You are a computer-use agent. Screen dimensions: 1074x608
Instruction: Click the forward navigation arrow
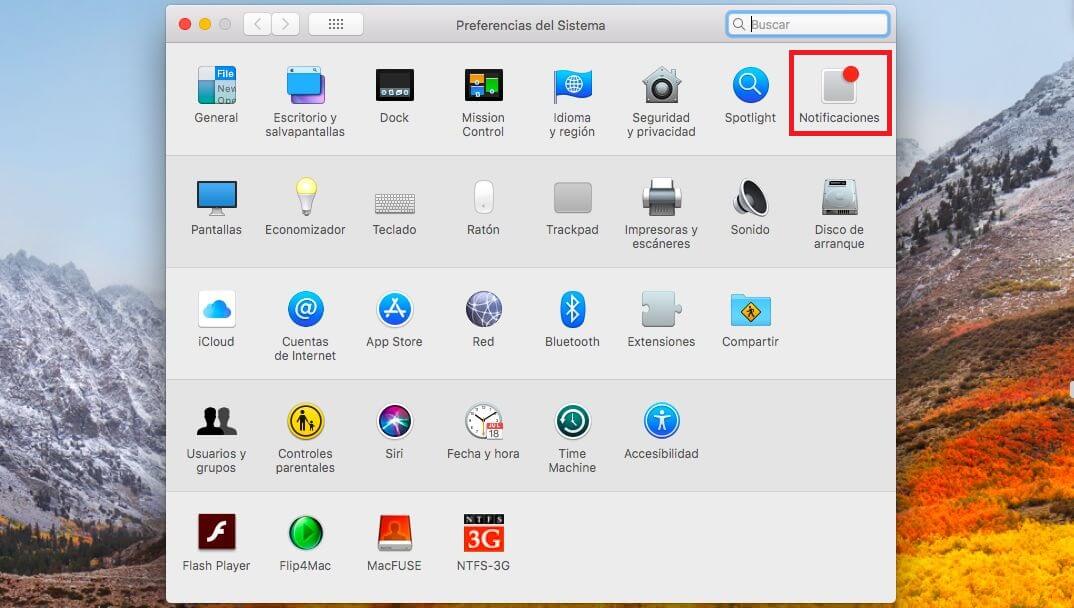click(286, 25)
